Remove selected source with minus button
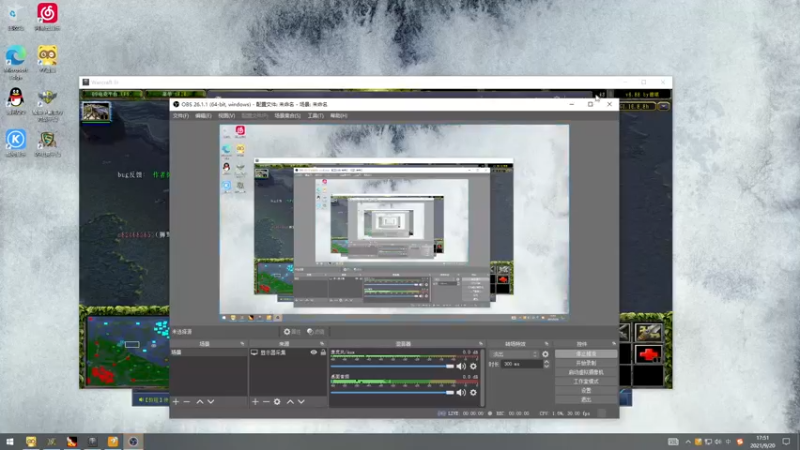The width and height of the screenshot is (800, 450). pos(266,402)
